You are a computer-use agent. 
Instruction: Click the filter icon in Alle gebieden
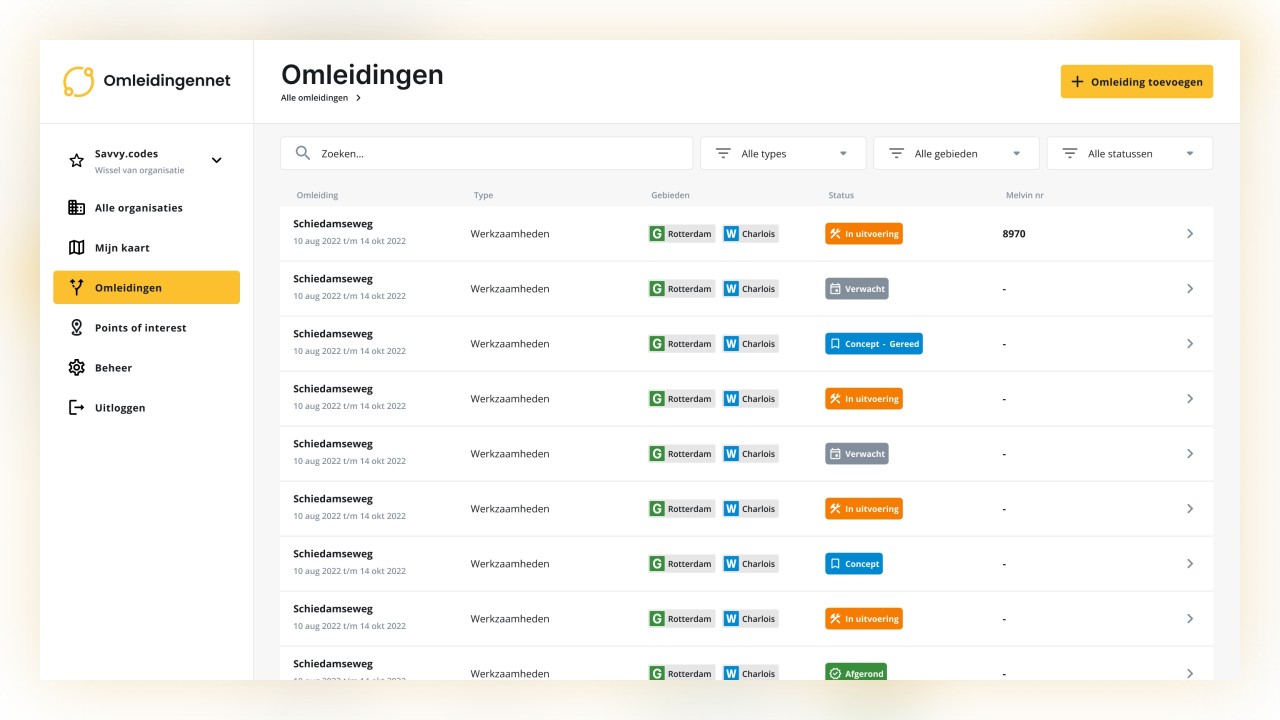click(896, 154)
